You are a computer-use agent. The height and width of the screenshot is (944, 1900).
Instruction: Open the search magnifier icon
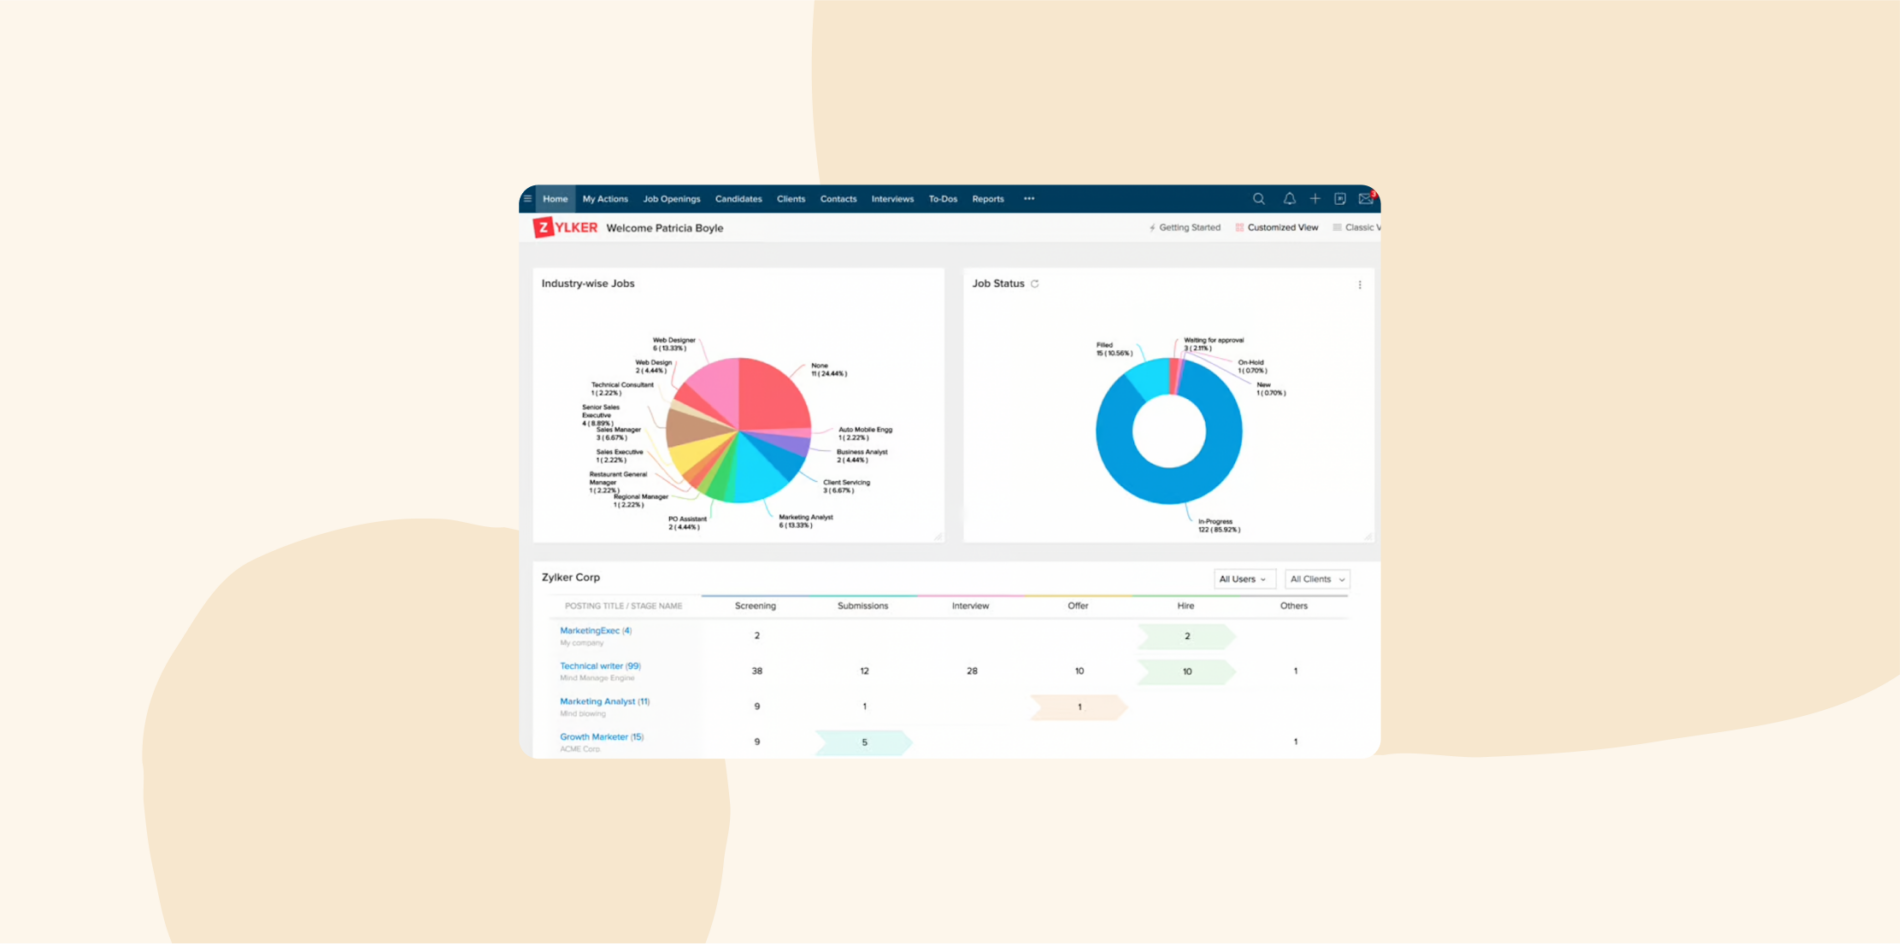(1259, 199)
